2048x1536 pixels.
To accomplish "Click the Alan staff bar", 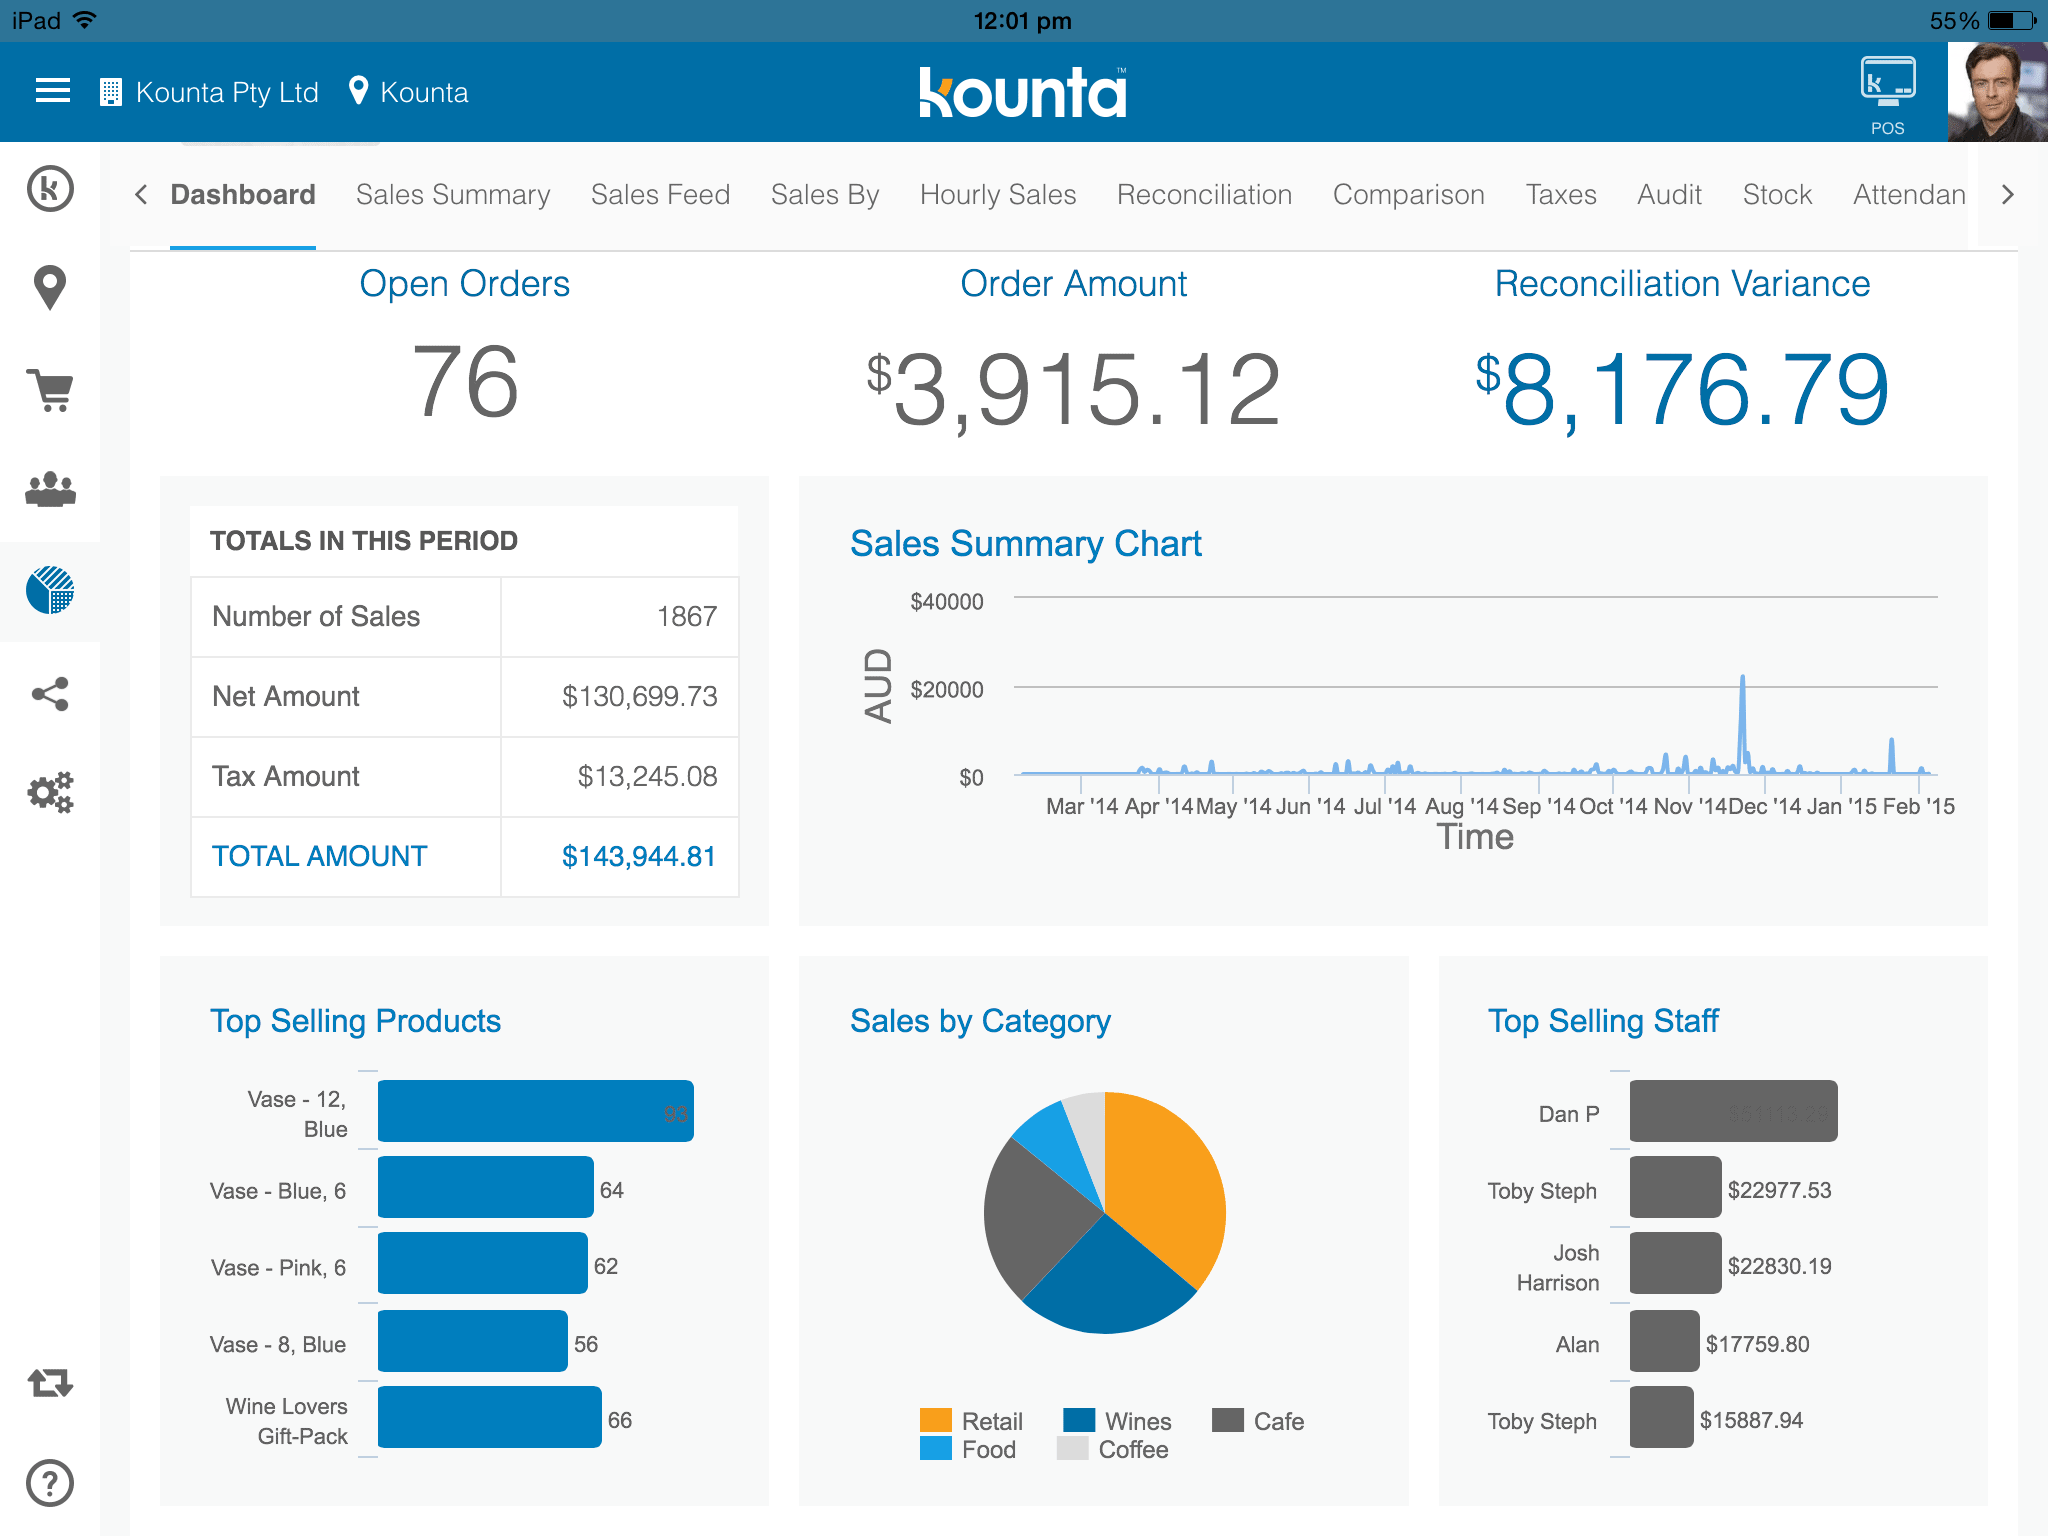I will tap(1664, 1341).
